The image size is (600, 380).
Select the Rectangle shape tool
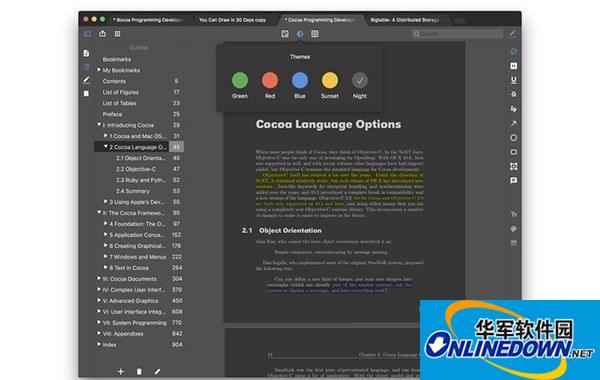point(514,152)
